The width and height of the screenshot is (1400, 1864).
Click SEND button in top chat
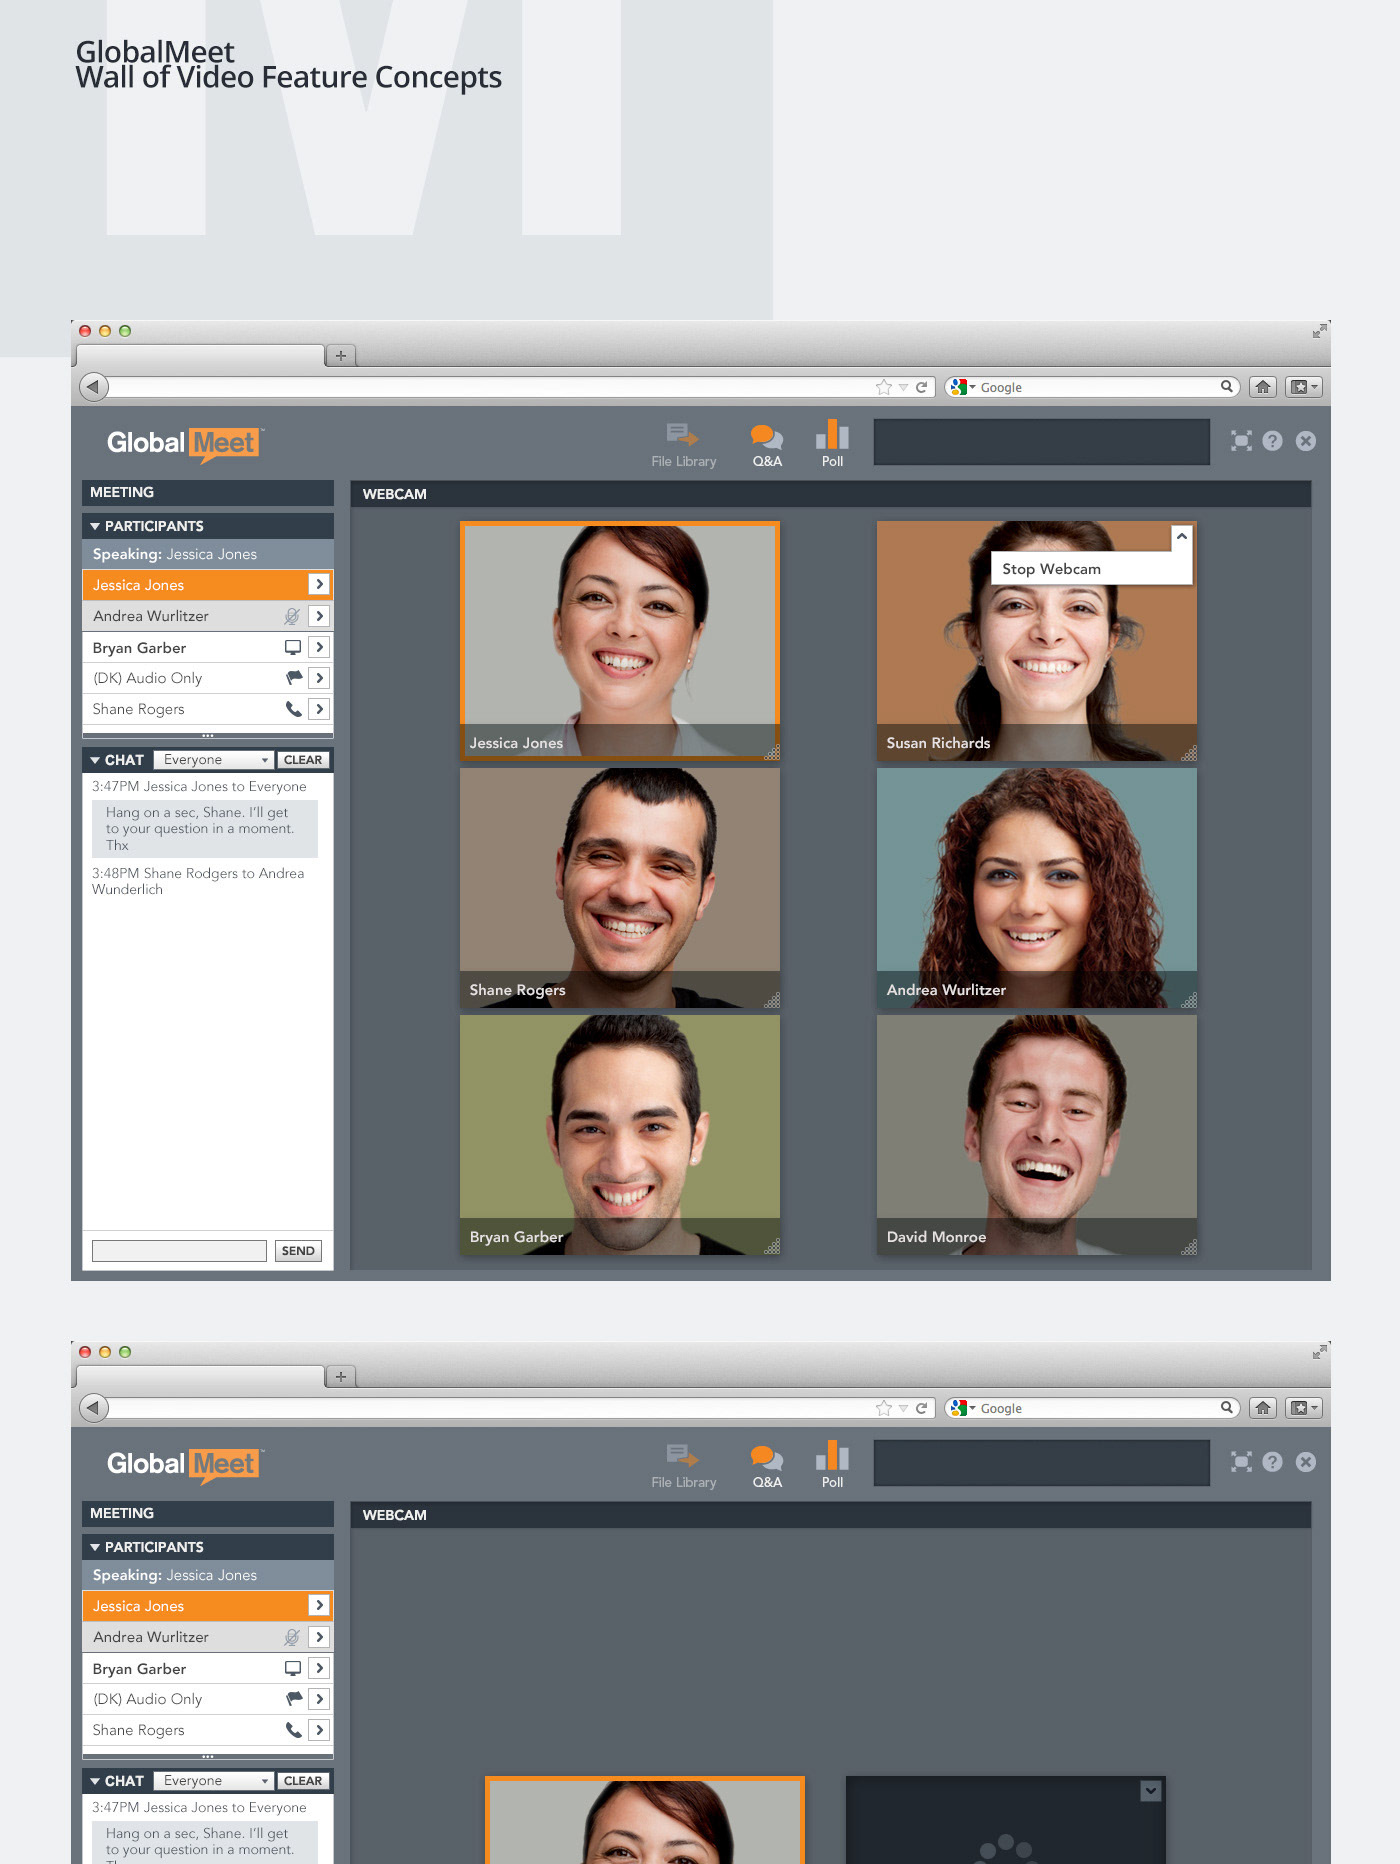(298, 1251)
